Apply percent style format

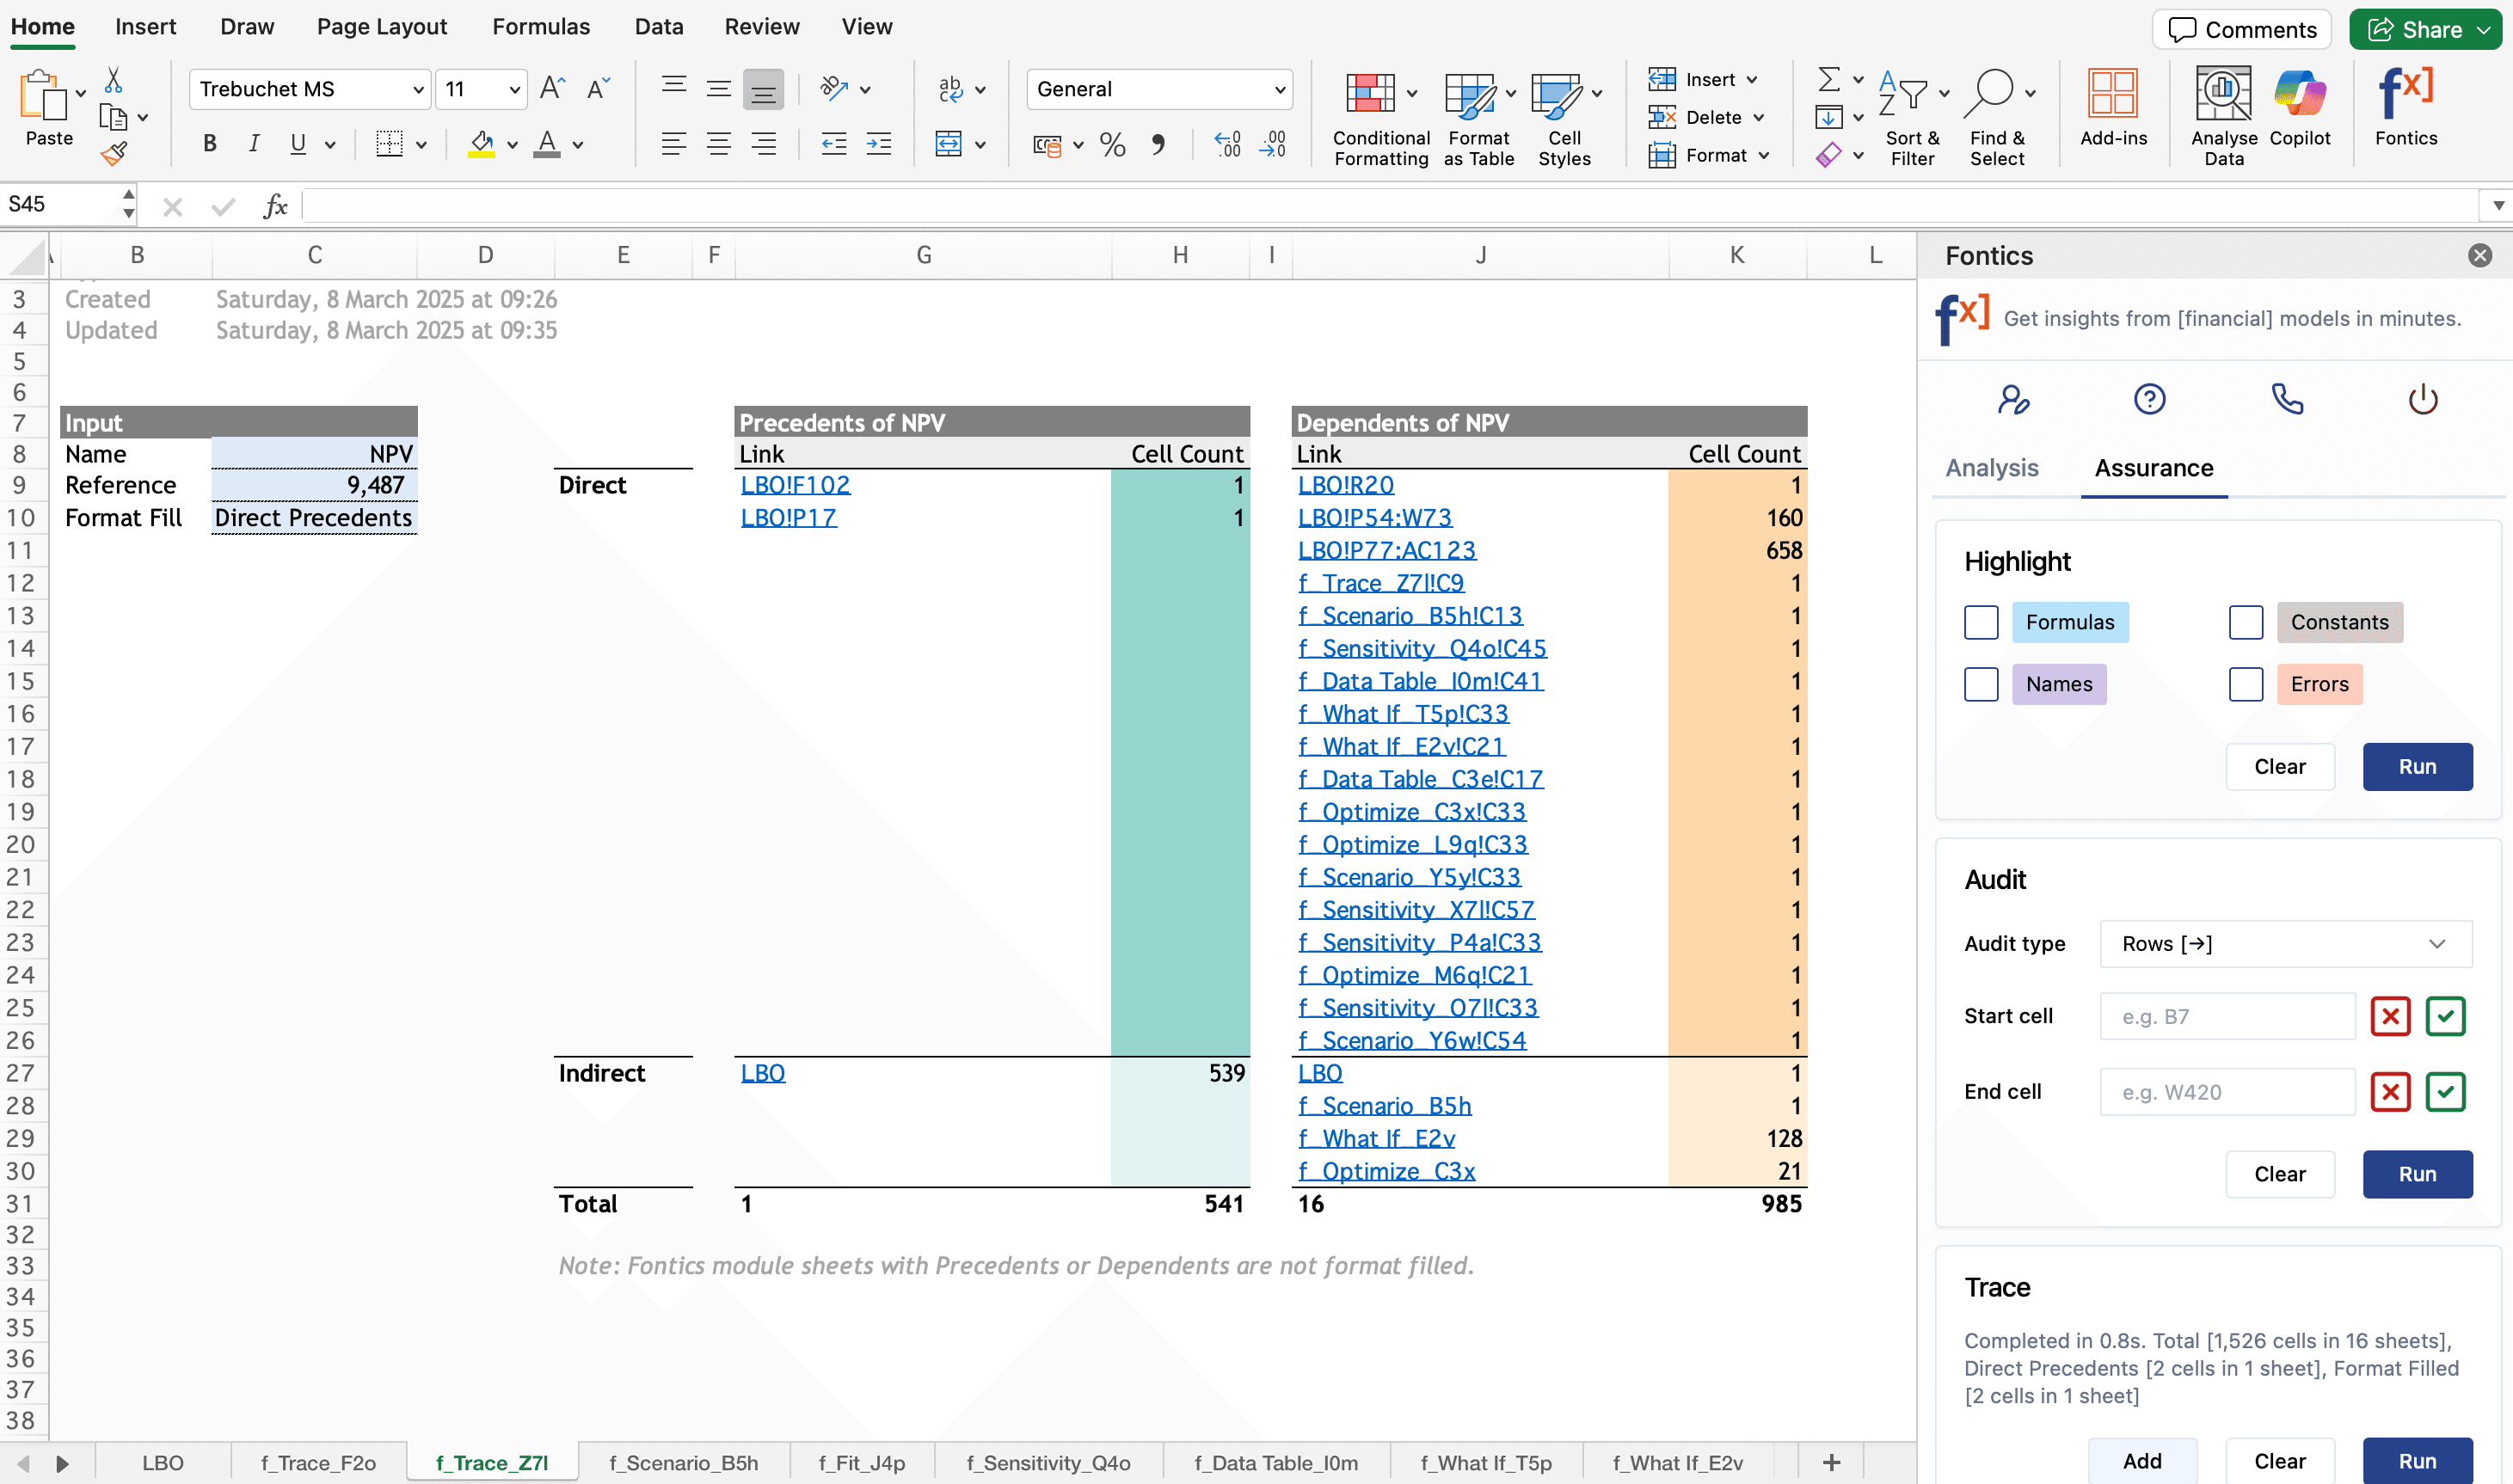point(1112,145)
